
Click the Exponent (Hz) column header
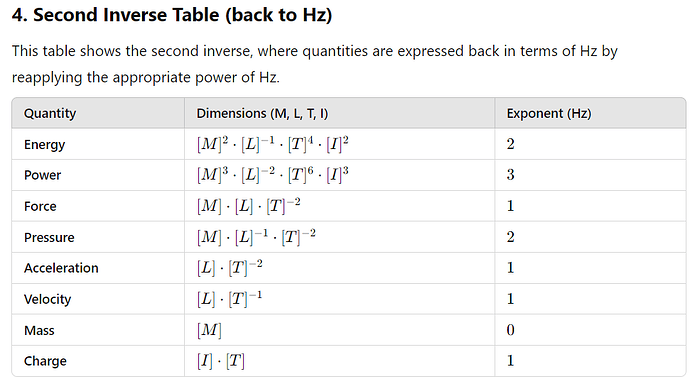[549, 114]
